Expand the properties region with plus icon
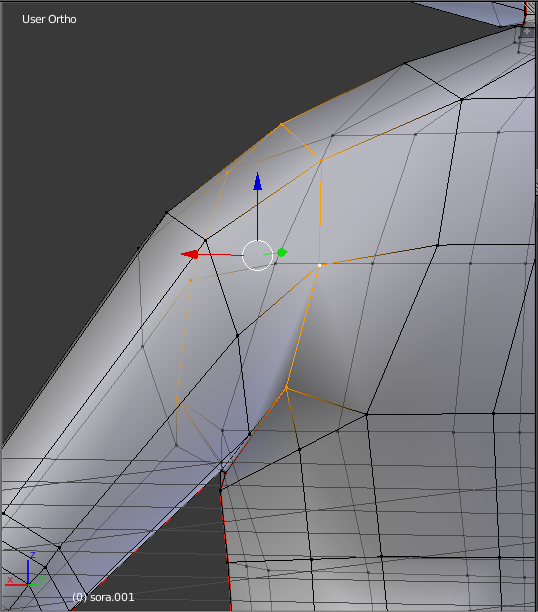This screenshot has height=612, width=538. [x=528, y=32]
